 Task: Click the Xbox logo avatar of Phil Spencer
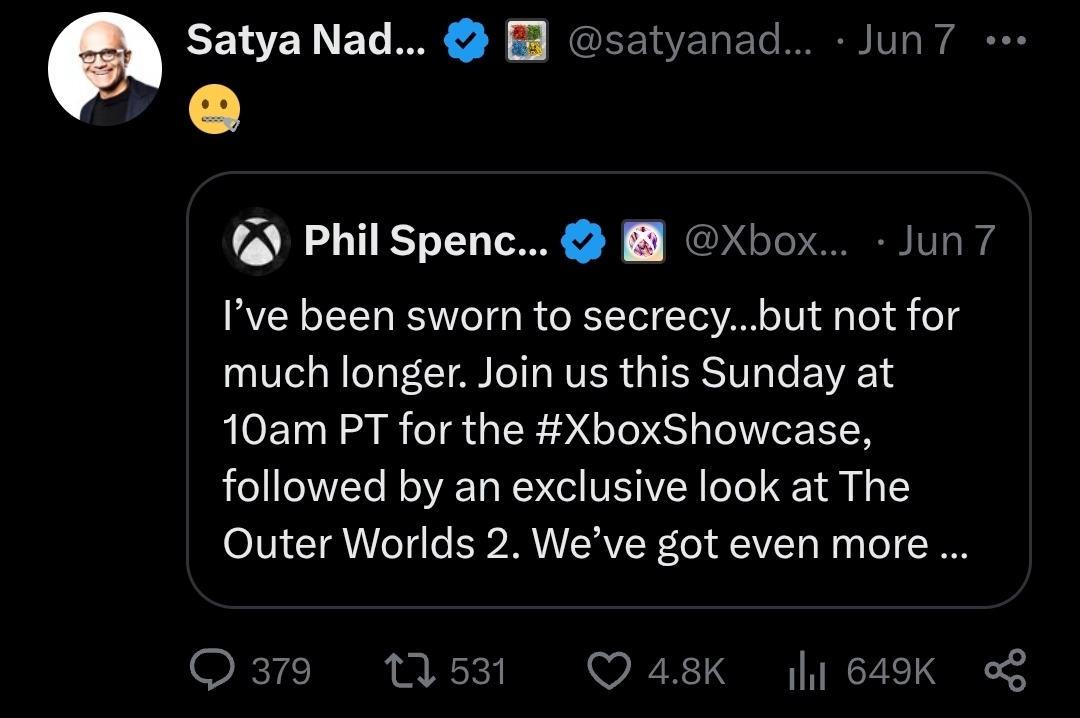coord(255,241)
